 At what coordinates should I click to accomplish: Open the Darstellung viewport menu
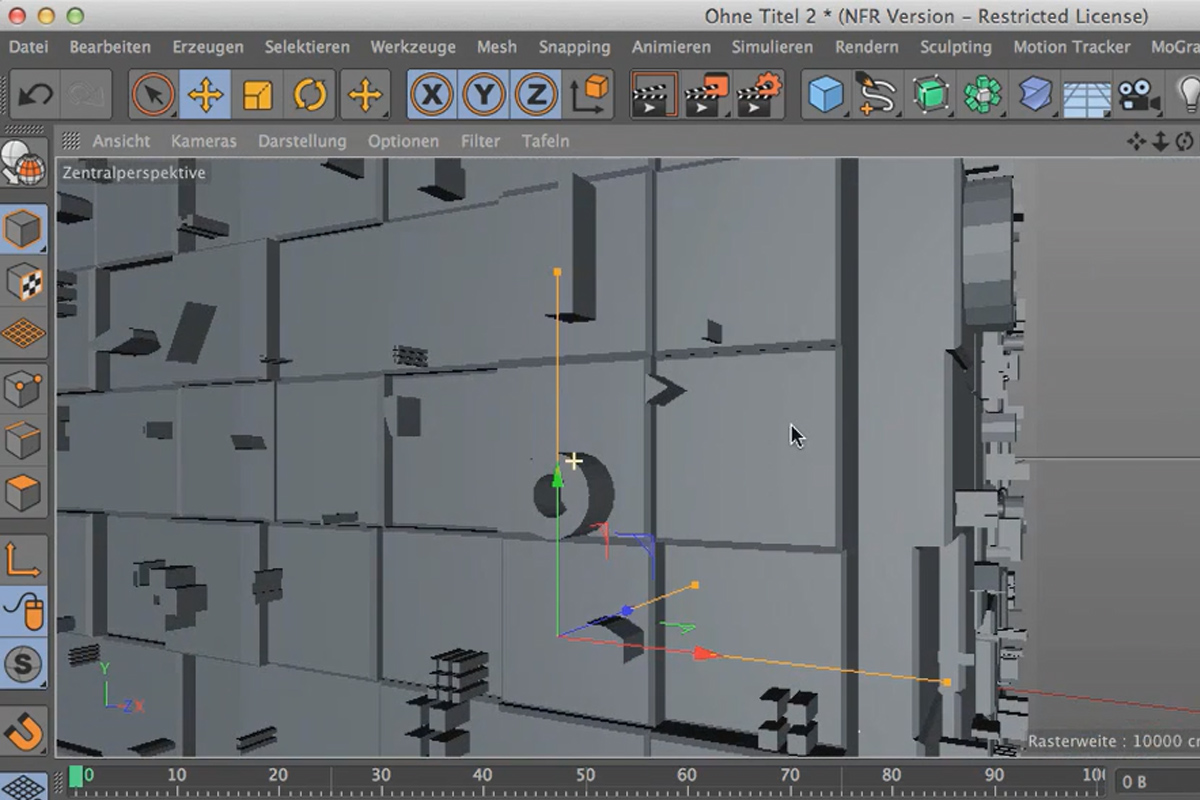point(302,141)
